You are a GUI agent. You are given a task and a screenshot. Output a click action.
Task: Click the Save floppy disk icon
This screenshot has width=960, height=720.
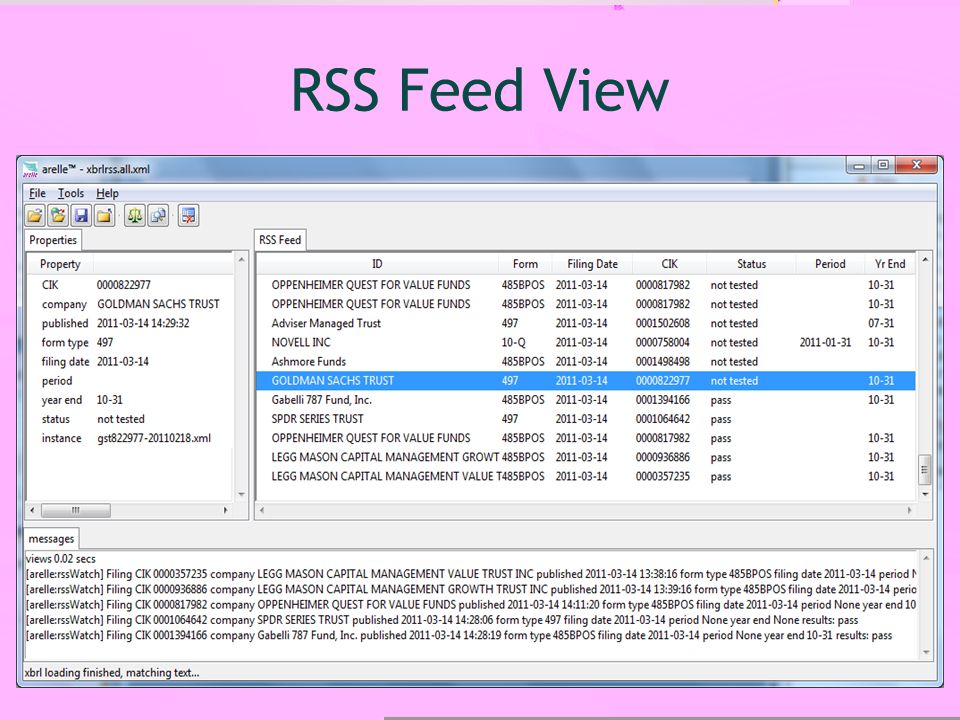[81, 216]
